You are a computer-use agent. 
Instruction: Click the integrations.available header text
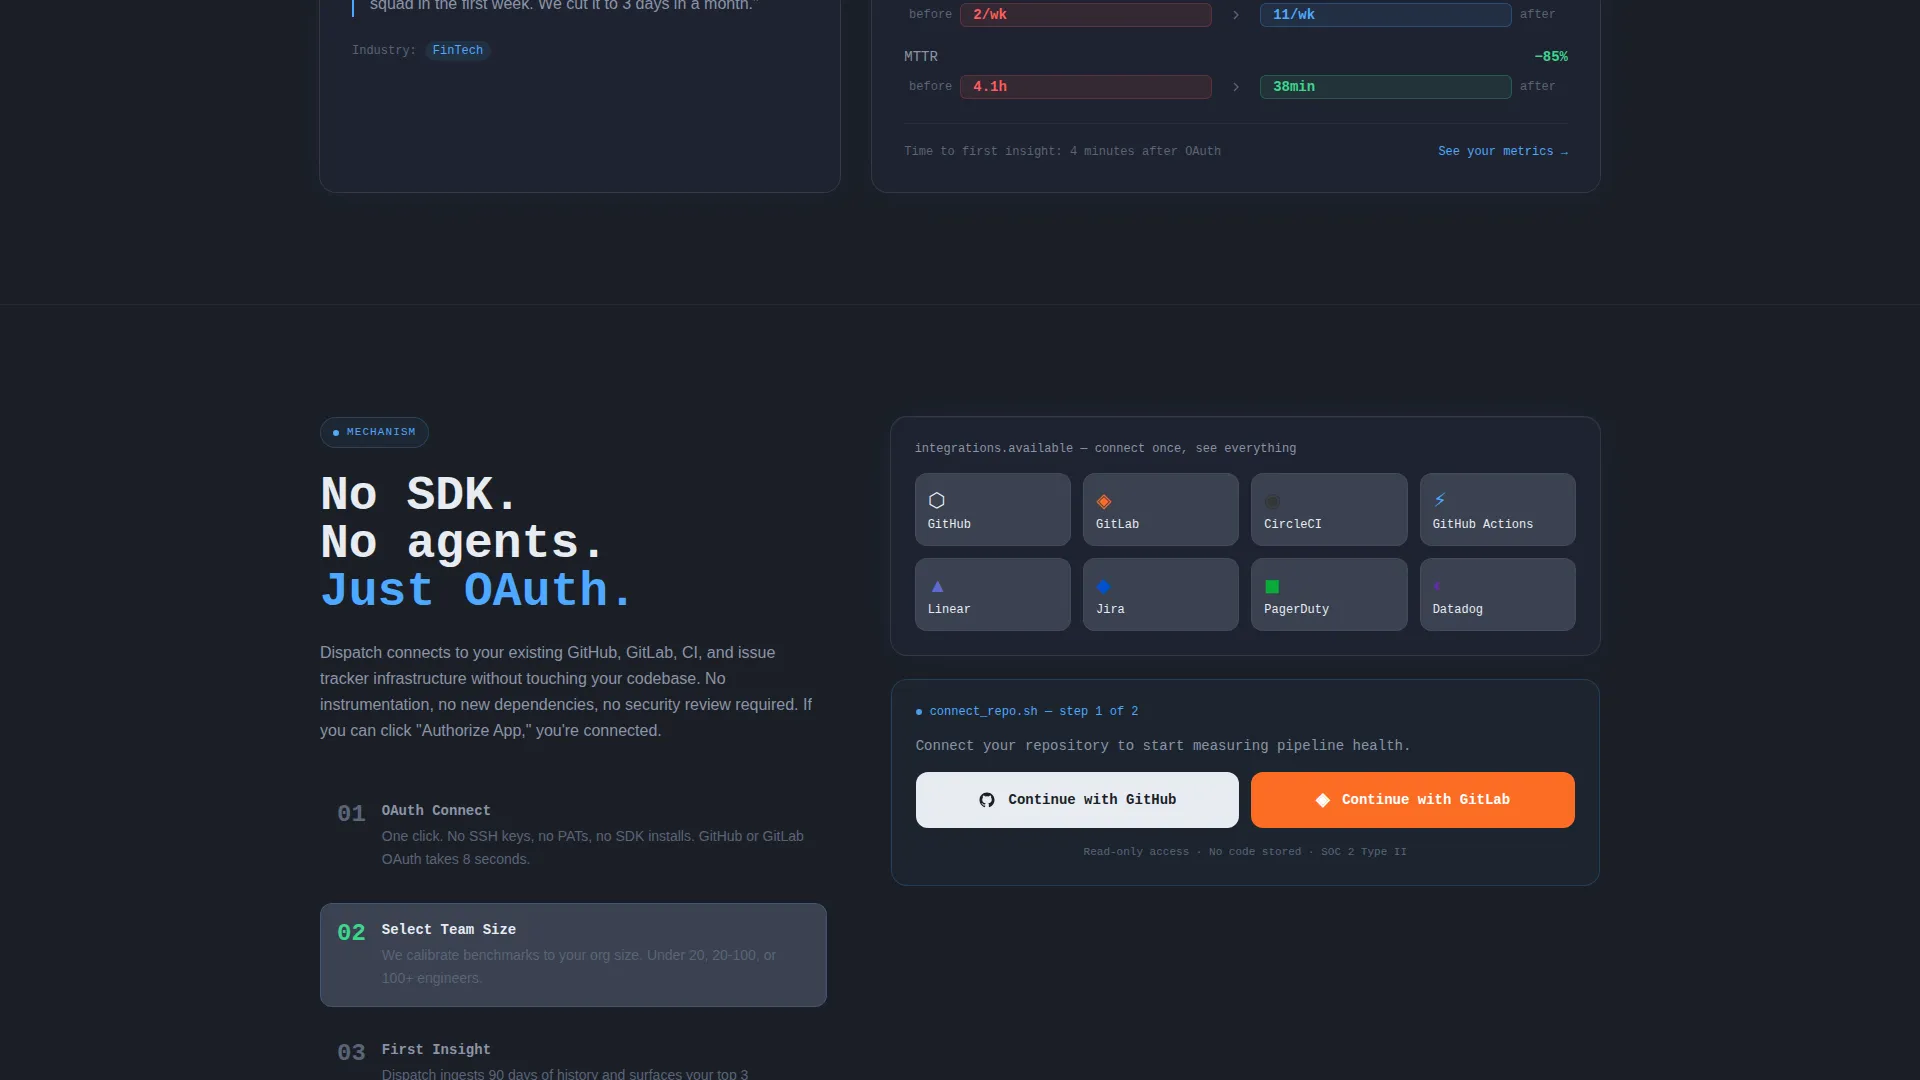[1105, 448]
